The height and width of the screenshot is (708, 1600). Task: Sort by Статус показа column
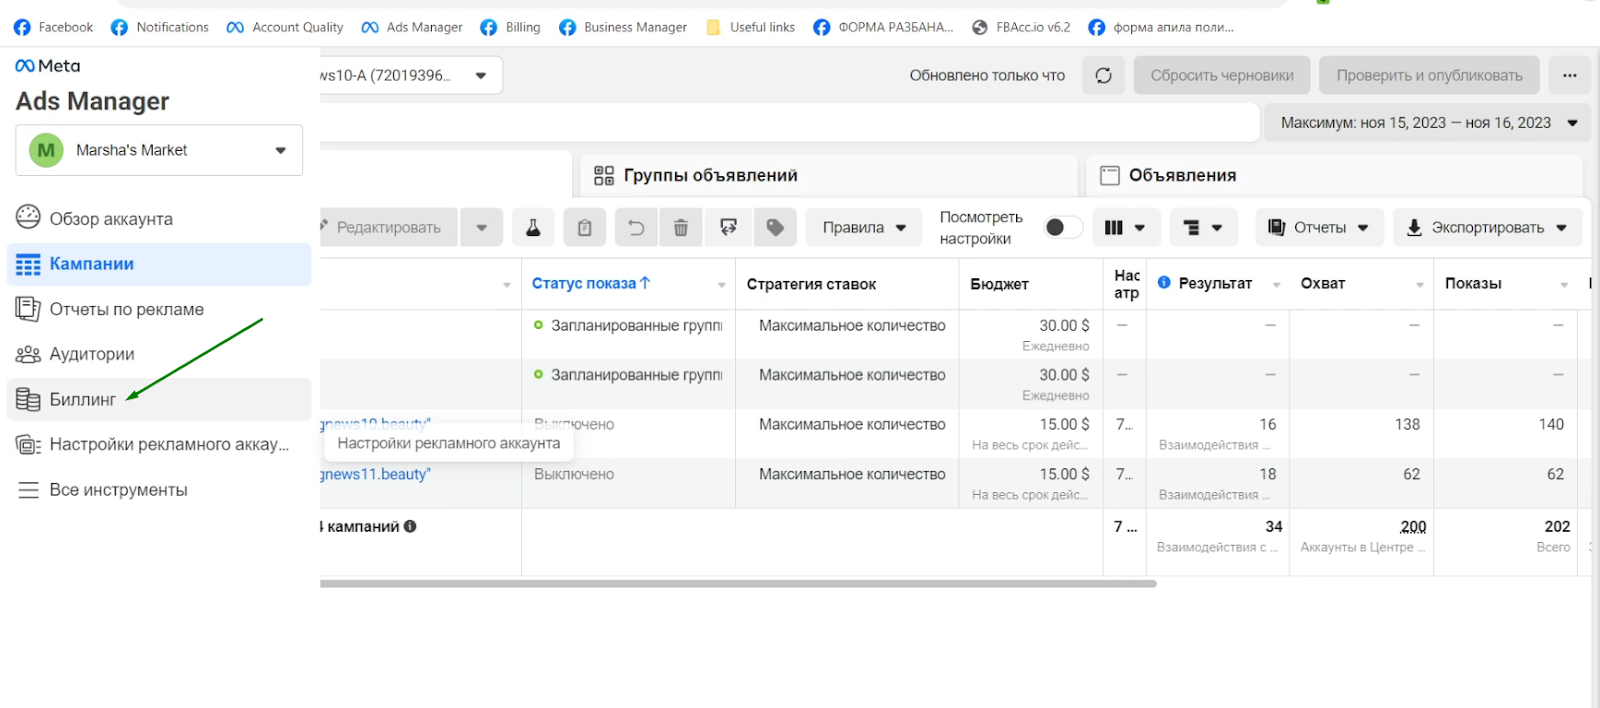tap(591, 283)
